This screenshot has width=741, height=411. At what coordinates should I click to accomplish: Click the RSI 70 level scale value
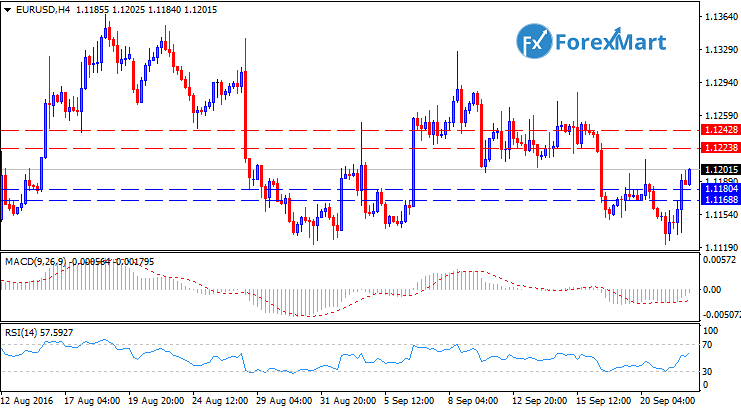pyautogui.click(x=709, y=345)
